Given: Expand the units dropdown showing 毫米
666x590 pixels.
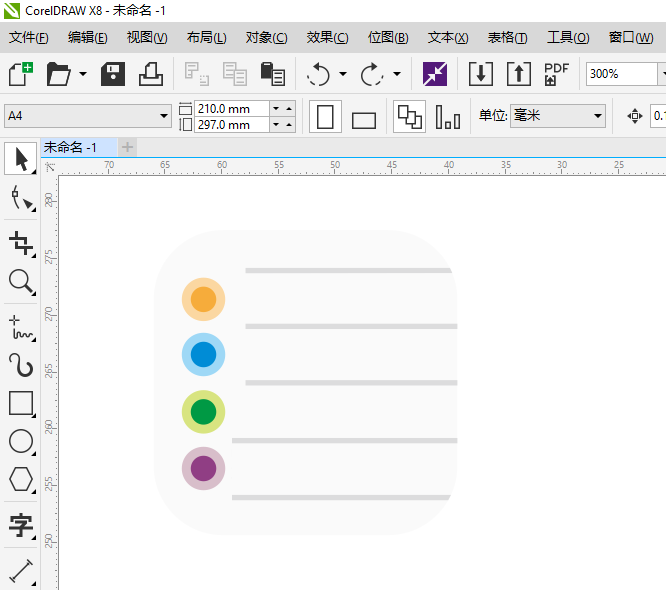Looking at the screenshot, I should 597,117.
